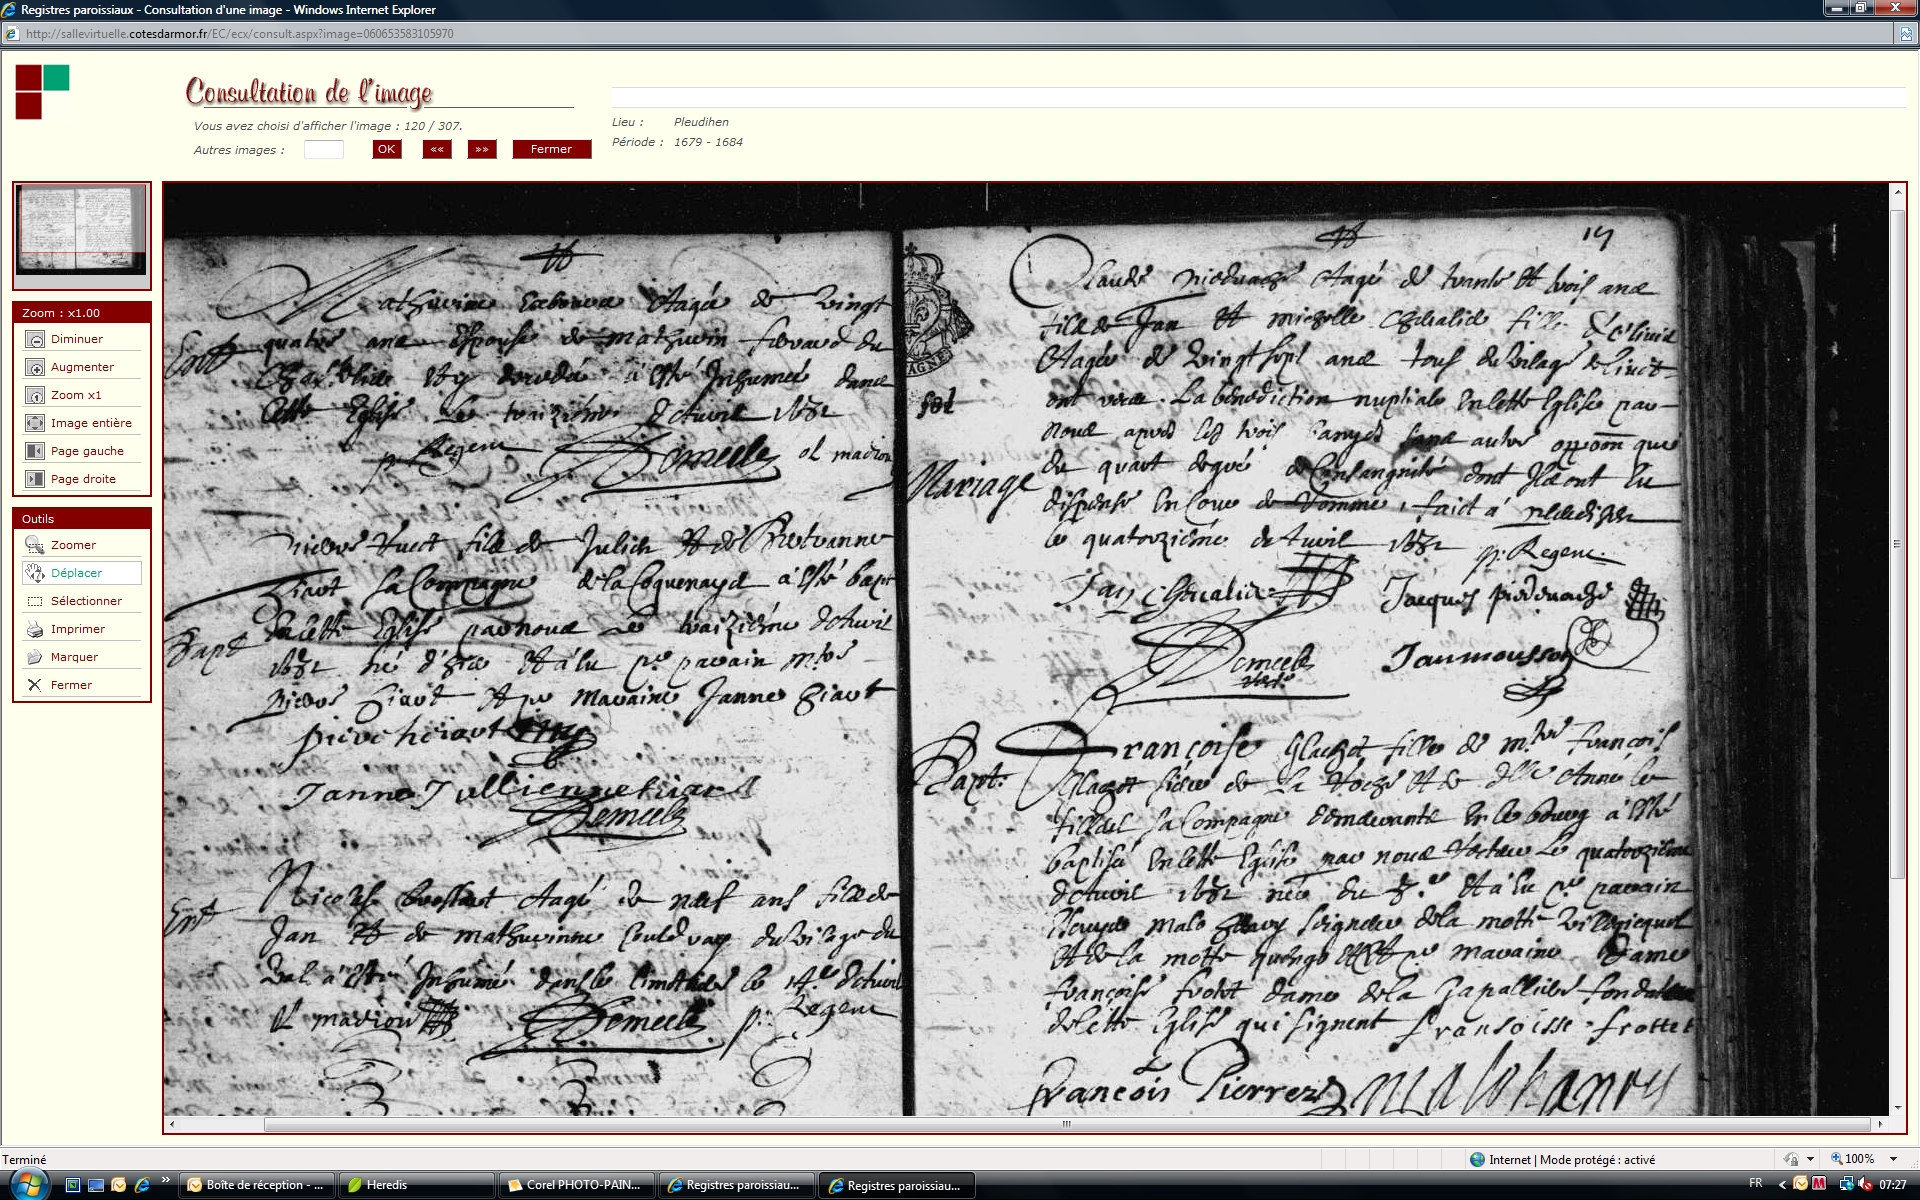Select the Zoomer magnifier tool
The height and width of the screenshot is (1200, 1920).
pyautogui.click(x=35, y=546)
